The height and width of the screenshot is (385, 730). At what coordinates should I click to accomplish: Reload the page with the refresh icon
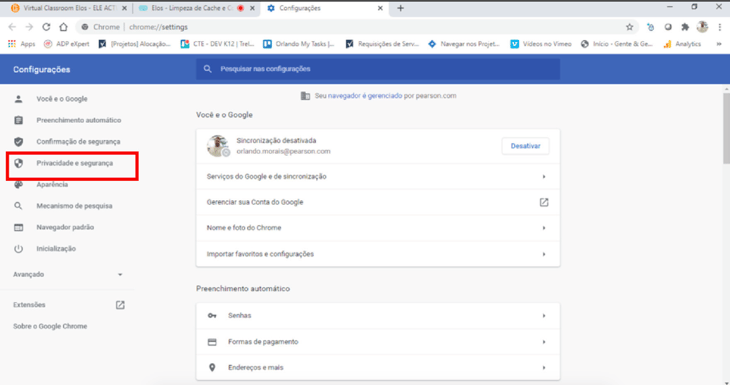click(x=46, y=27)
